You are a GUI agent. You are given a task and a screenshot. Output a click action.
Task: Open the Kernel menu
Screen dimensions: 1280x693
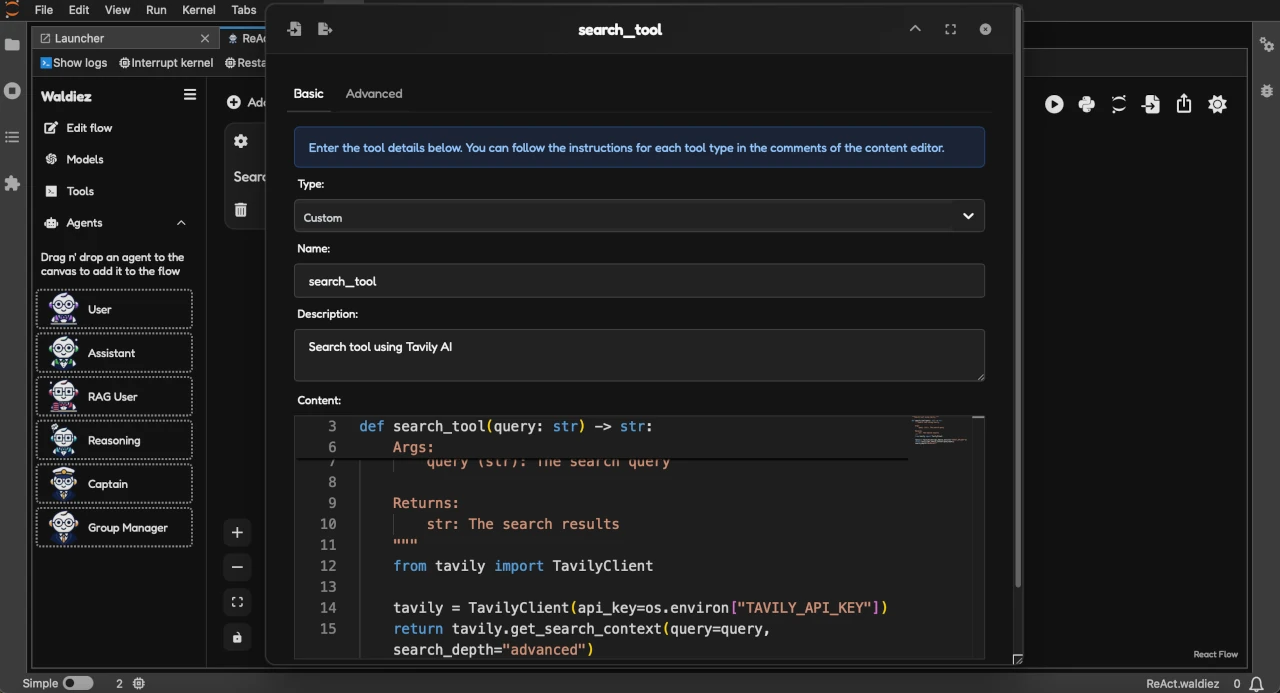point(198,10)
